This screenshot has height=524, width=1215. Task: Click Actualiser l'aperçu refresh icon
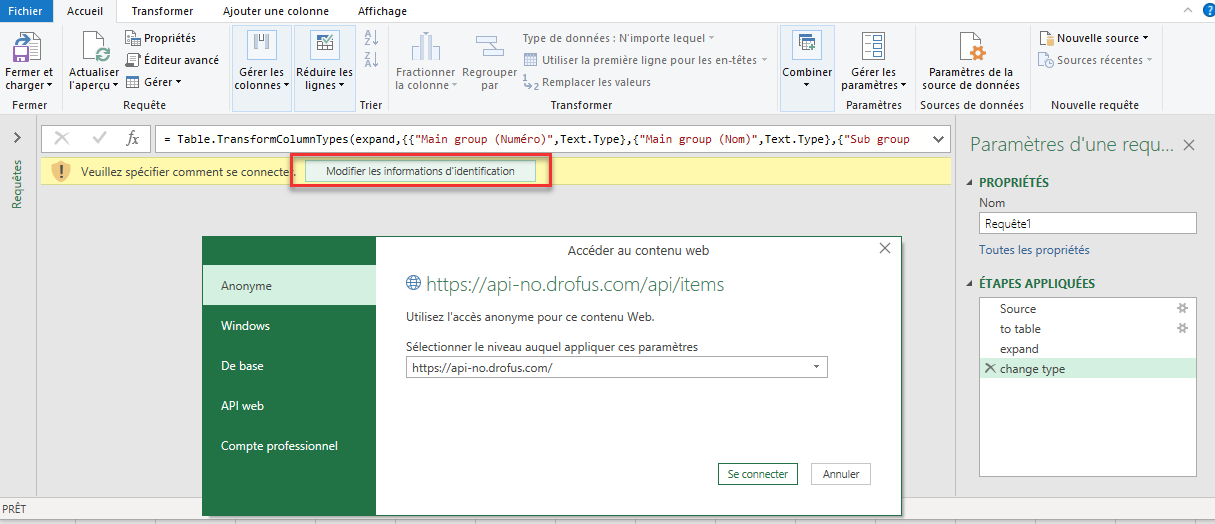point(94,47)
